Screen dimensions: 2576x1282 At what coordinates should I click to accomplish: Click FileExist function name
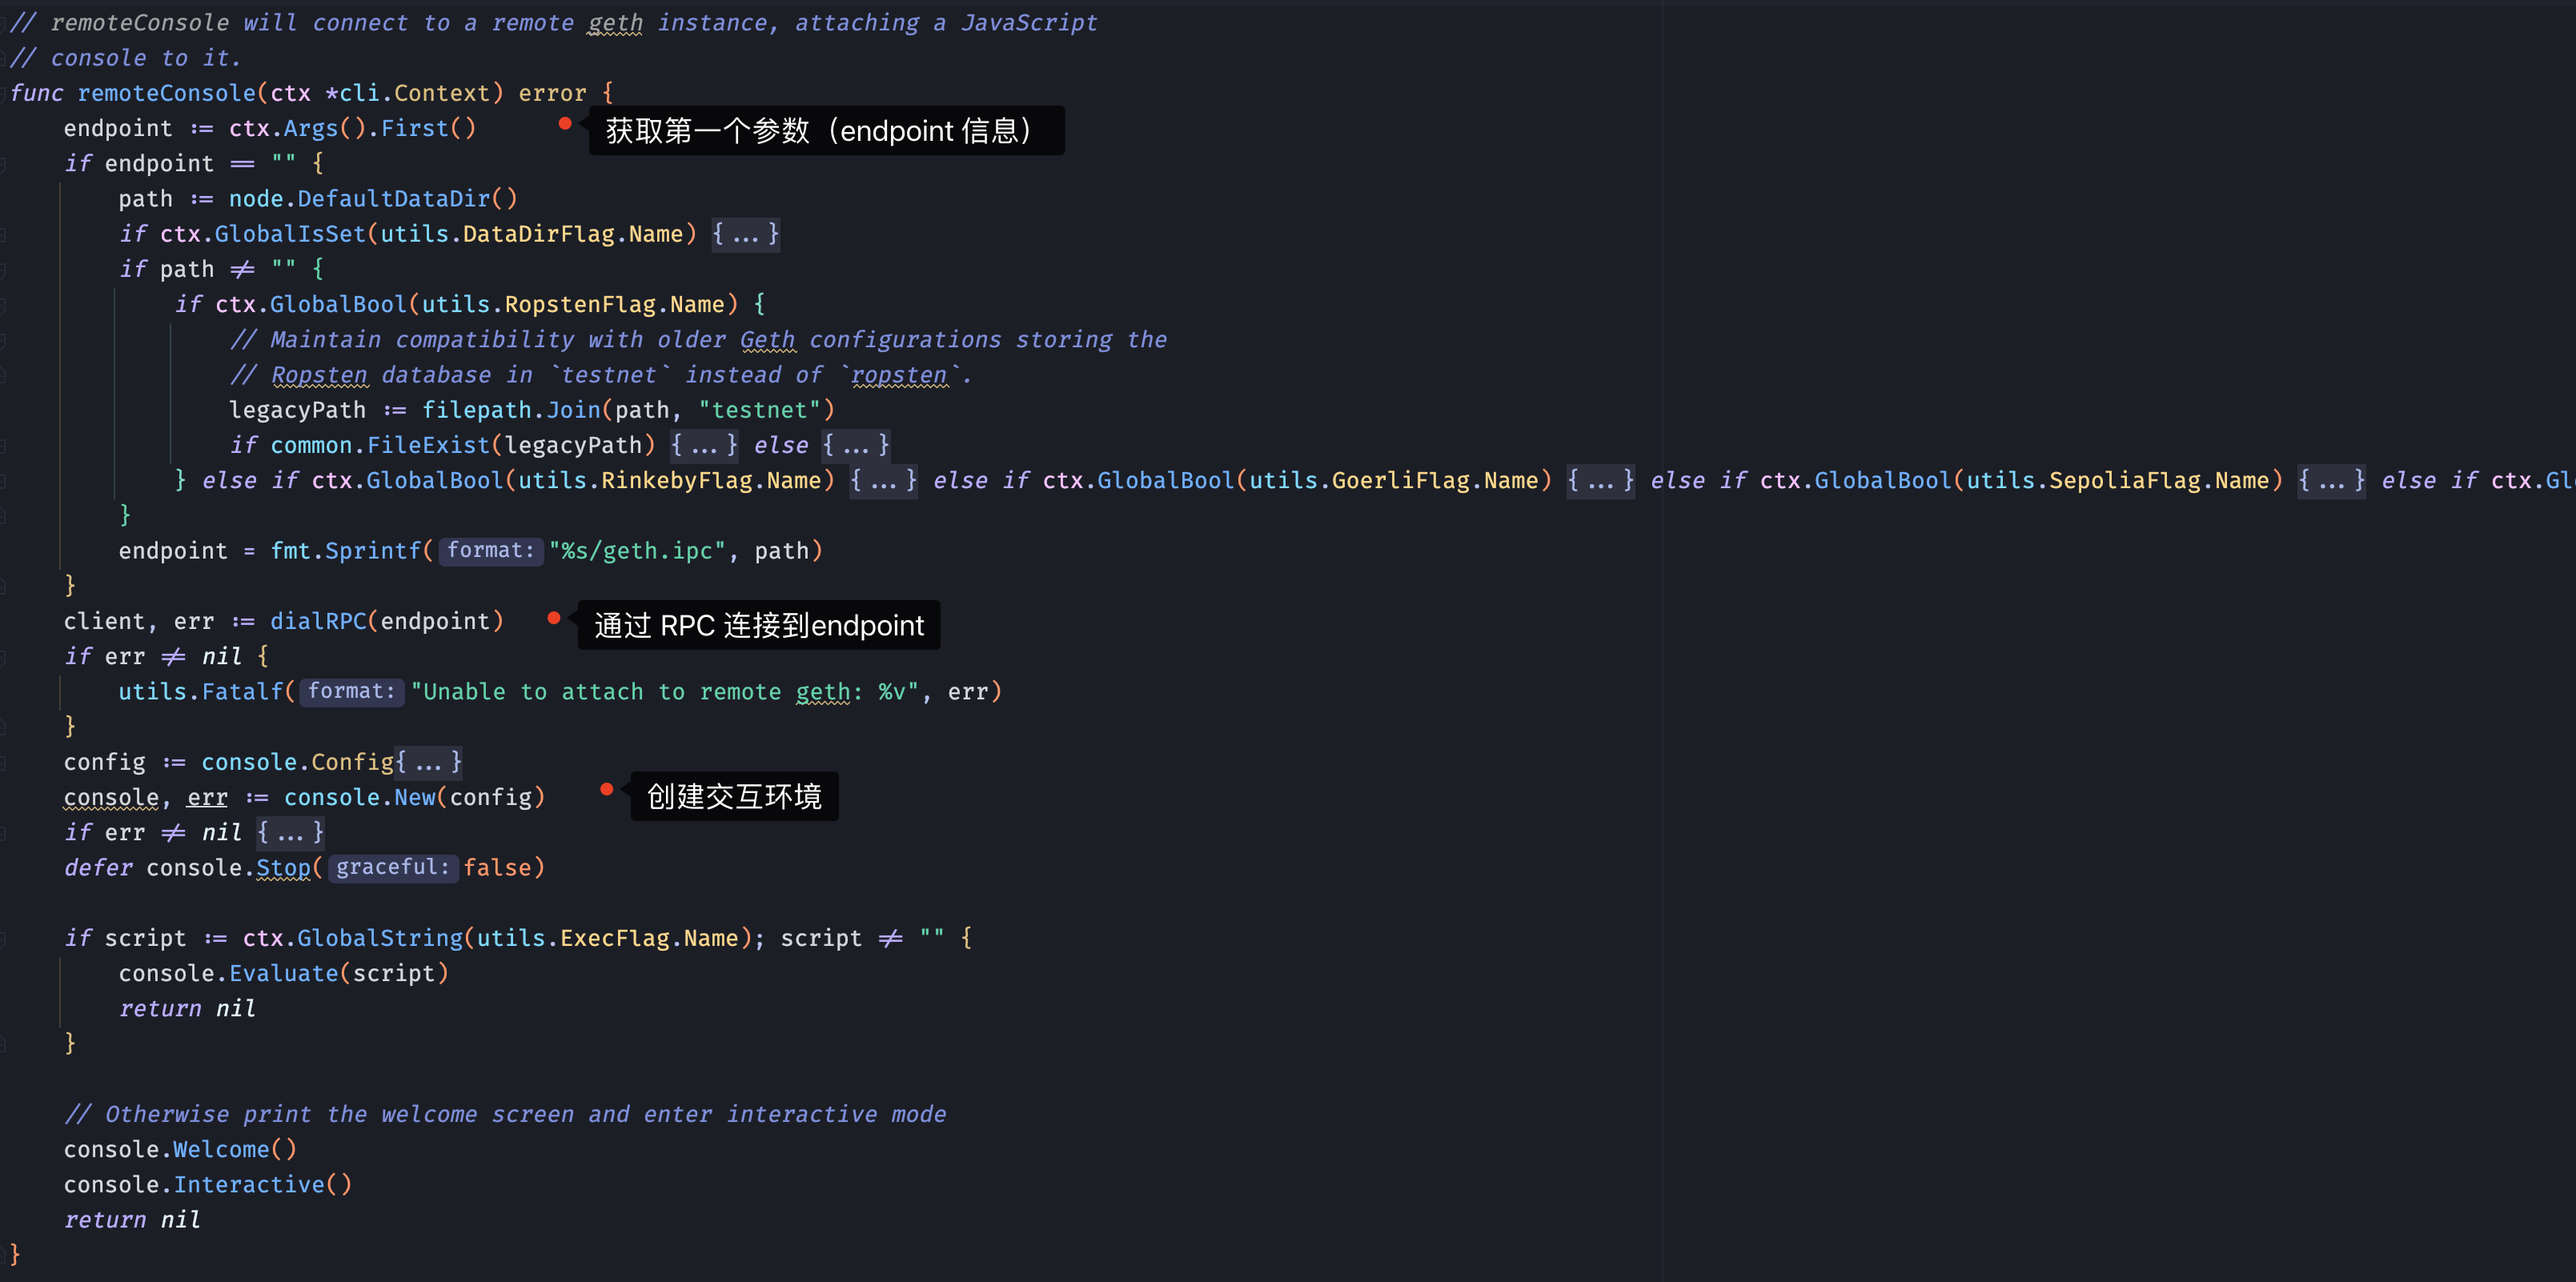(428, 446)
